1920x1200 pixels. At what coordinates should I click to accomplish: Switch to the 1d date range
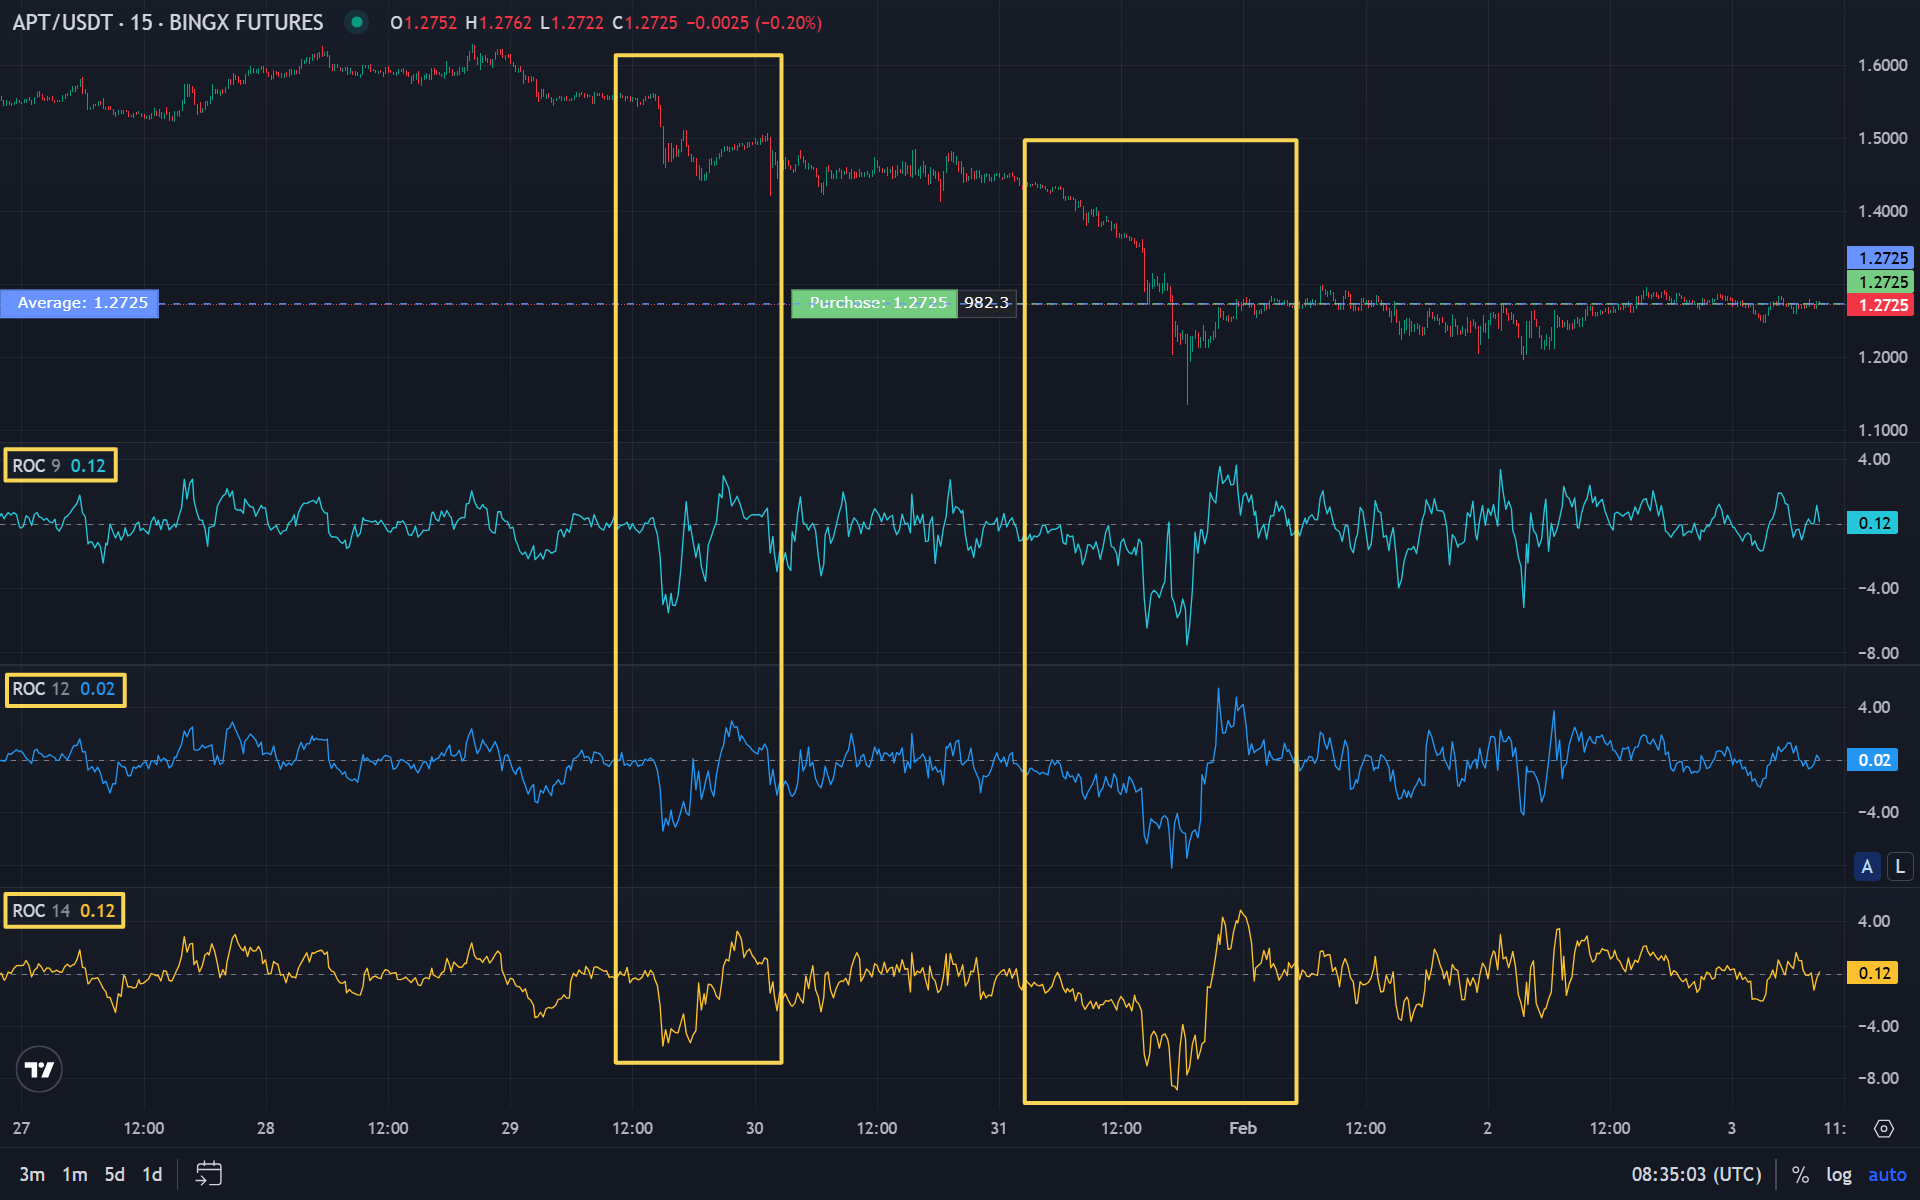[151, 1173]
